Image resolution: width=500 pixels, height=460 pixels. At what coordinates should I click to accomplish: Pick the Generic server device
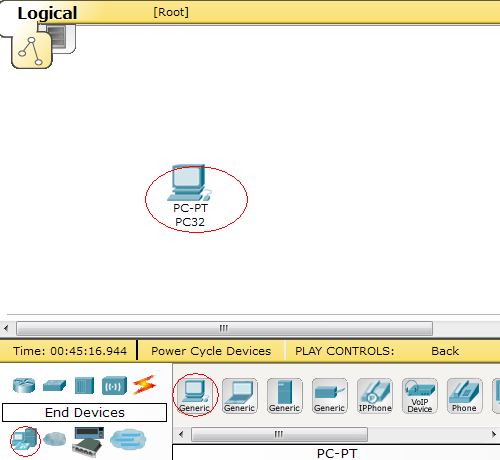(285, 396)
